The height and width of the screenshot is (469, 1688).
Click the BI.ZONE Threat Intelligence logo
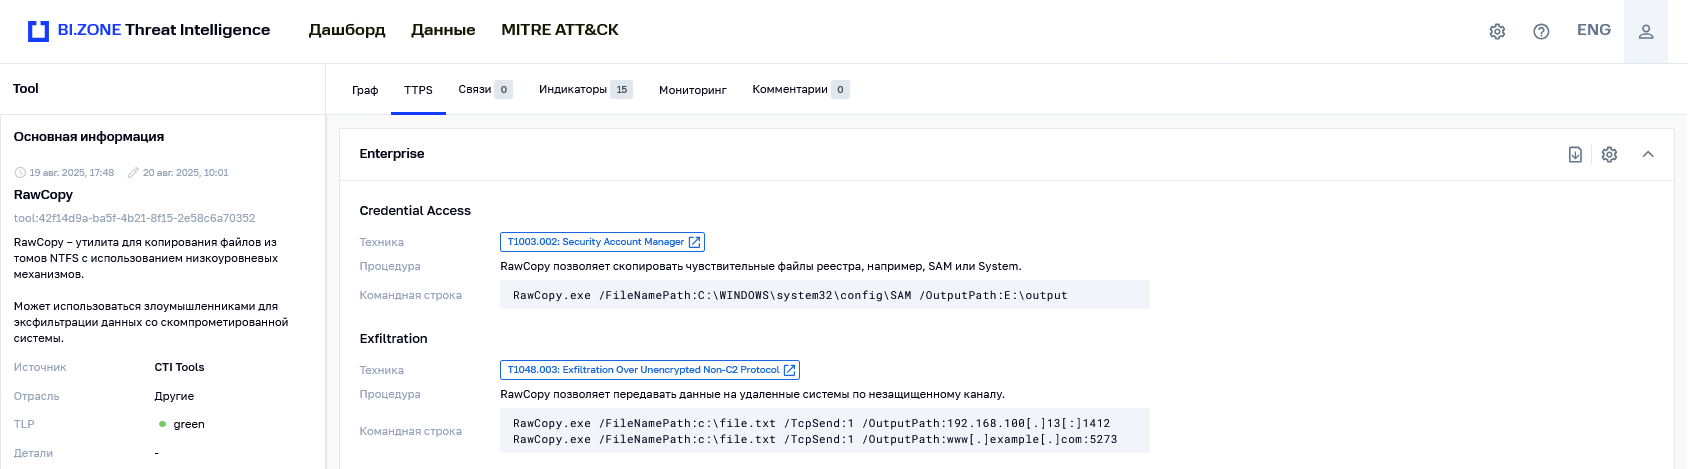[149, 30]
